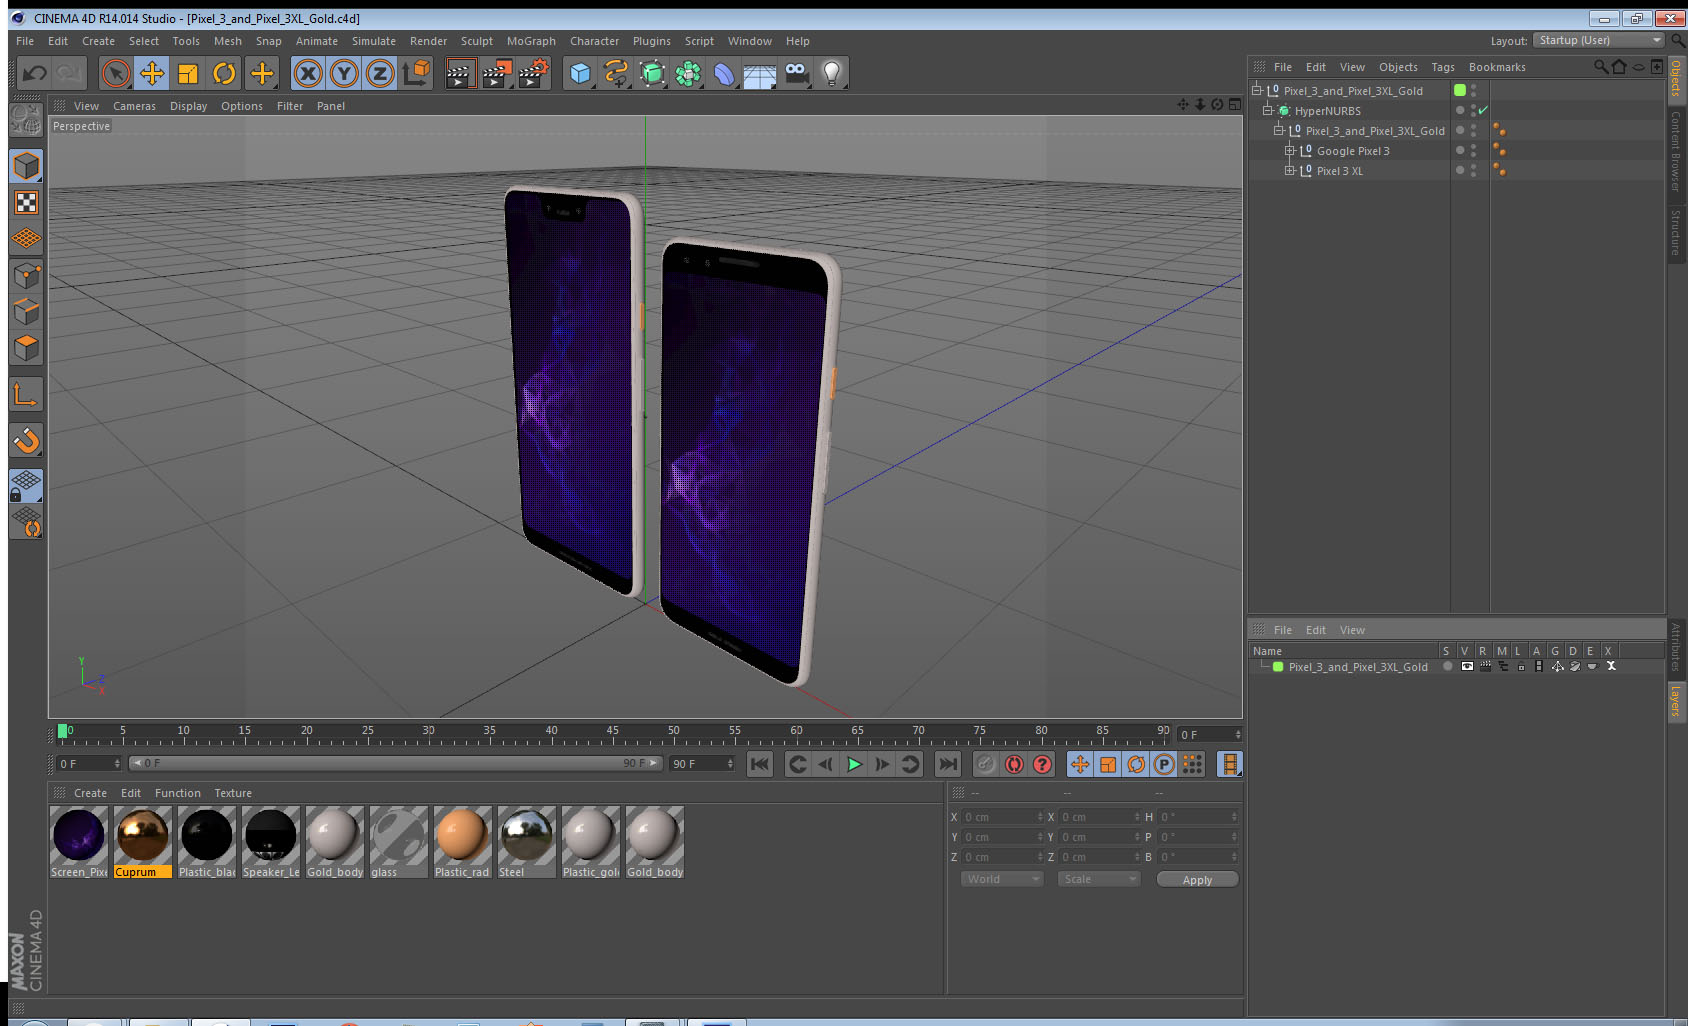
Task: Toggle autokeying button
Action: [1014, 764]
